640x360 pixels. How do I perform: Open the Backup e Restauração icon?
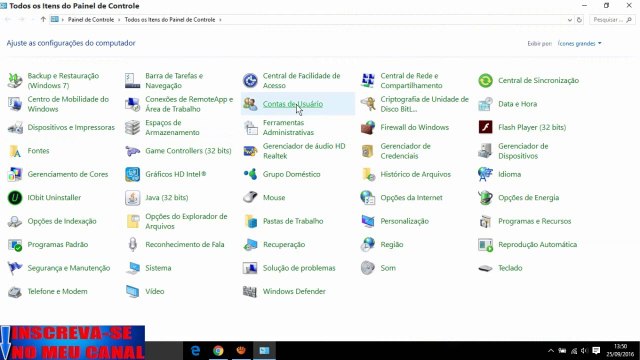coord(15,80)
